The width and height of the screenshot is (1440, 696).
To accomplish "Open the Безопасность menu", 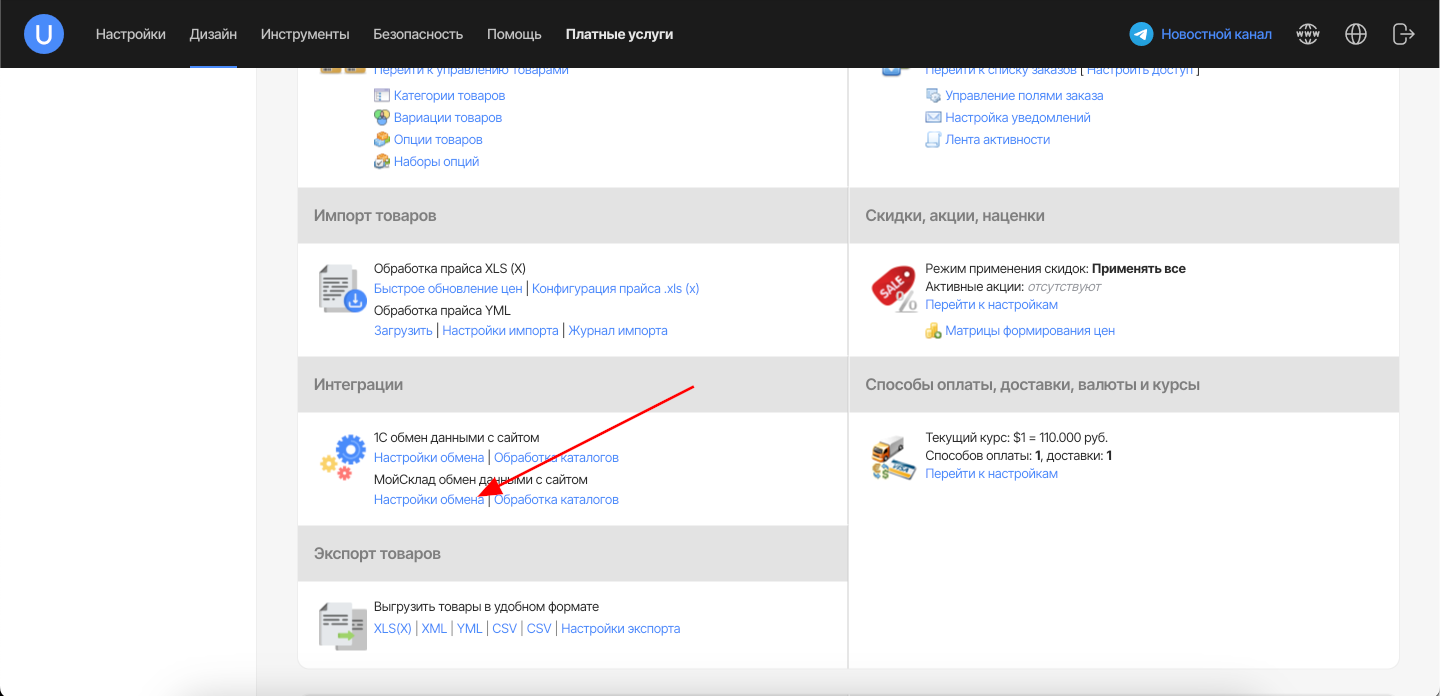I will (x=418, y=34).
